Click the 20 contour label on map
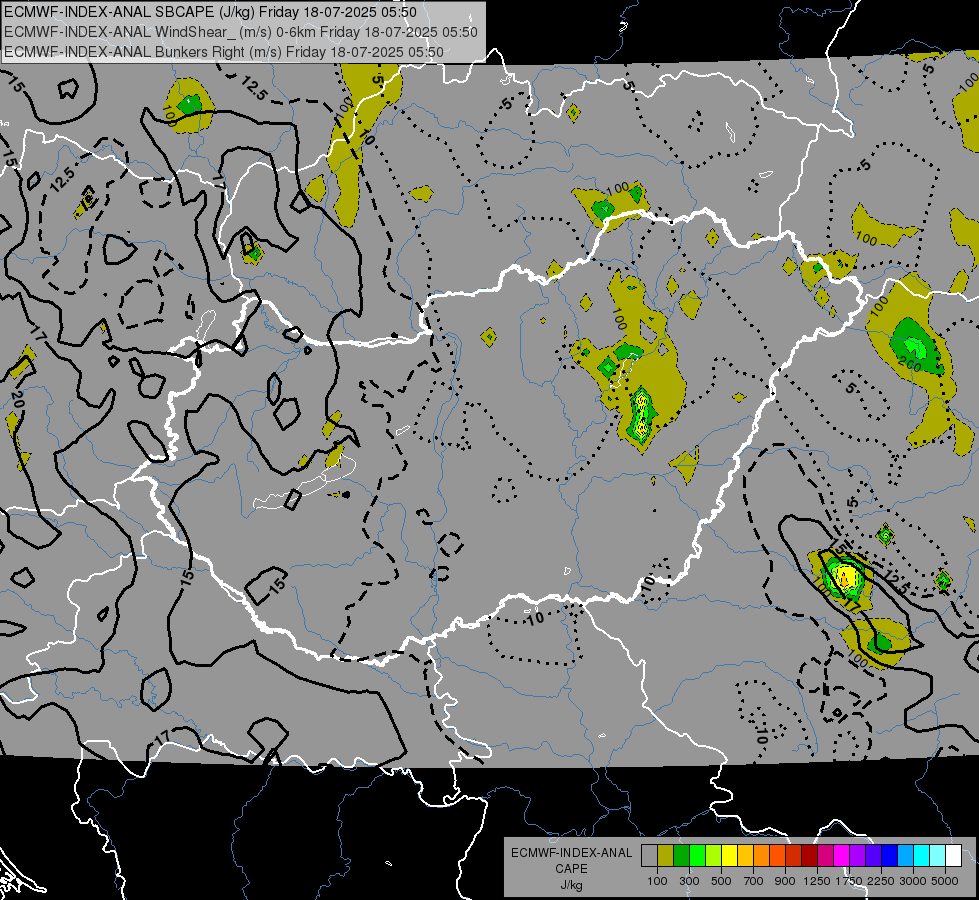Image resolution: width=979 pixels, height=900 pixels. (16, 400)
